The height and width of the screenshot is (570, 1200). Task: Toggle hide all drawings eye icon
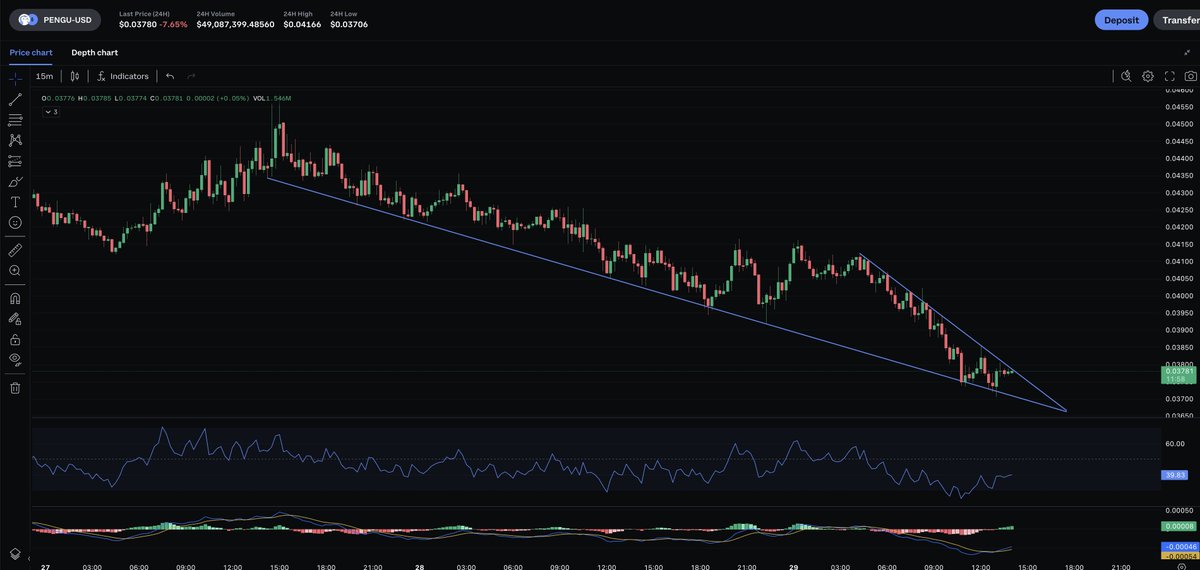(x=15, y=358)
